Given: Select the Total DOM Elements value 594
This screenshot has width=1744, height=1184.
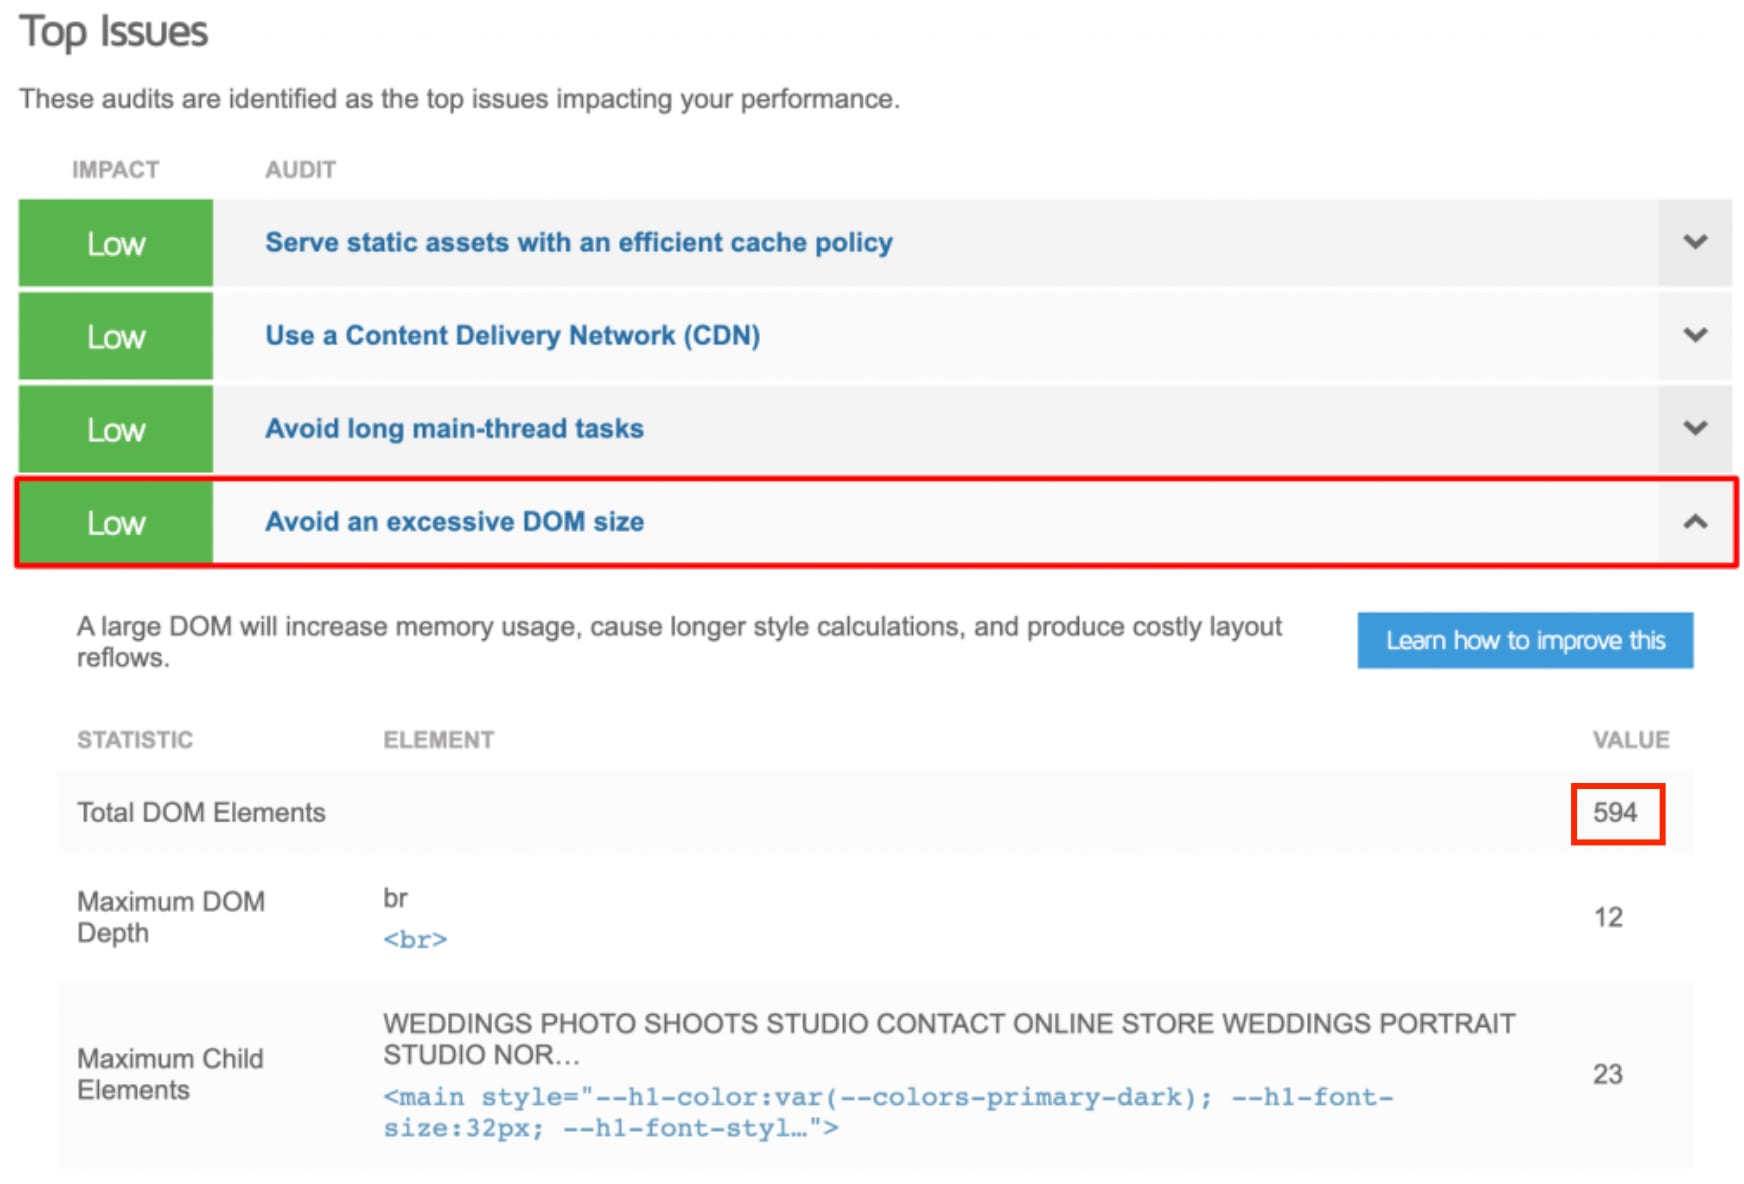Looking at the screenshot, I should (x=1617, y=812).
